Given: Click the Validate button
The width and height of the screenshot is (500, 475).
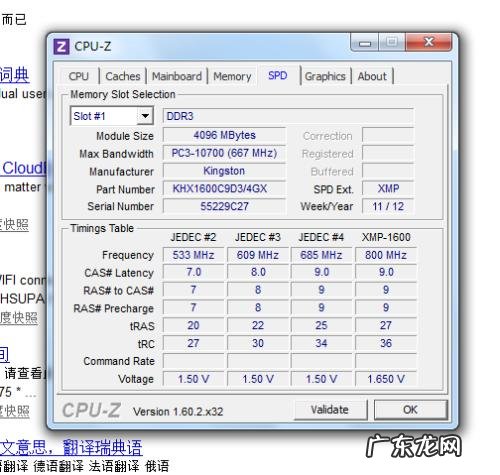Looking at the screenshot, I should 330,409.
